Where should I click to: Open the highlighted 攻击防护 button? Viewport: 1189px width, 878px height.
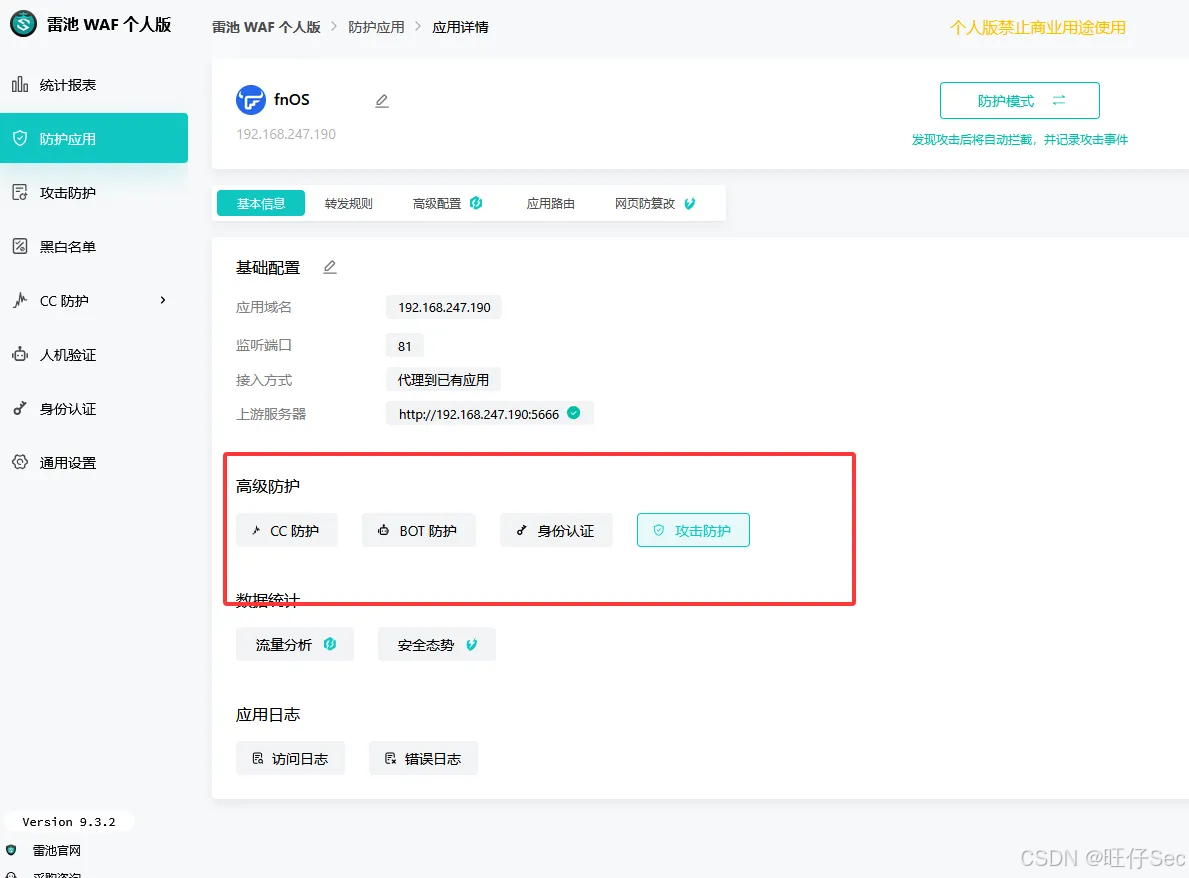pos(693,530)
